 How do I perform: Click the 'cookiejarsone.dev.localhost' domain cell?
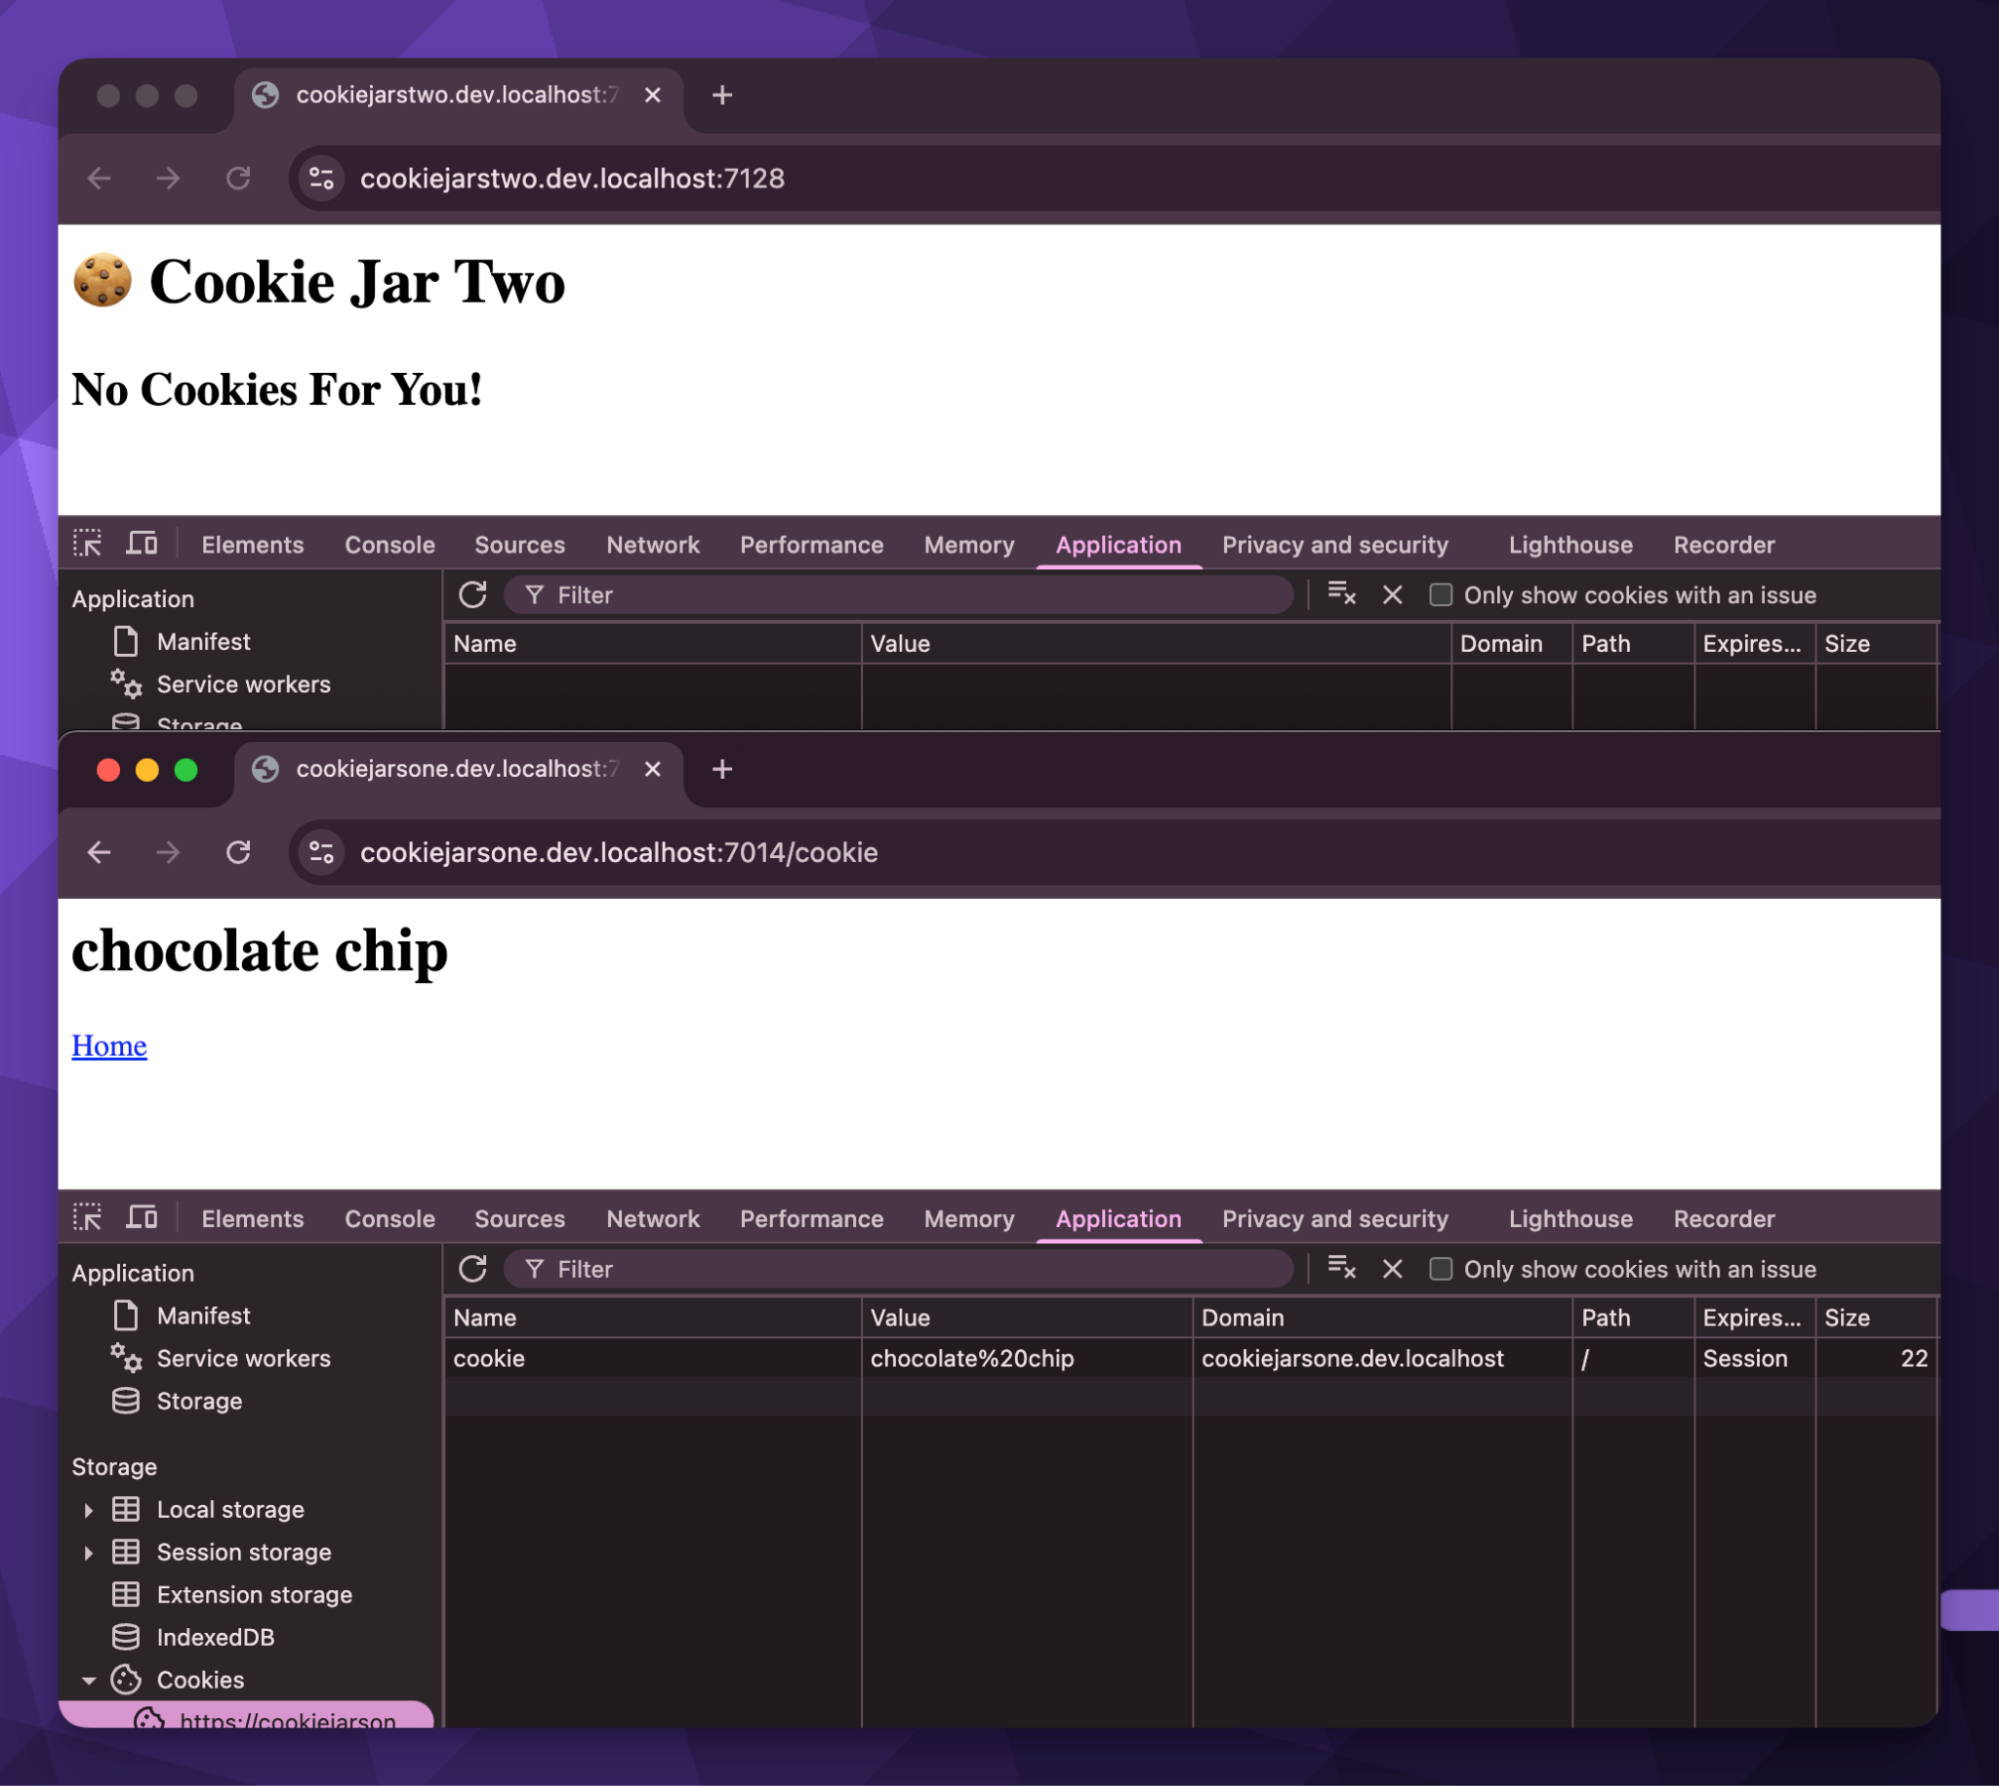(1381, 1358)
